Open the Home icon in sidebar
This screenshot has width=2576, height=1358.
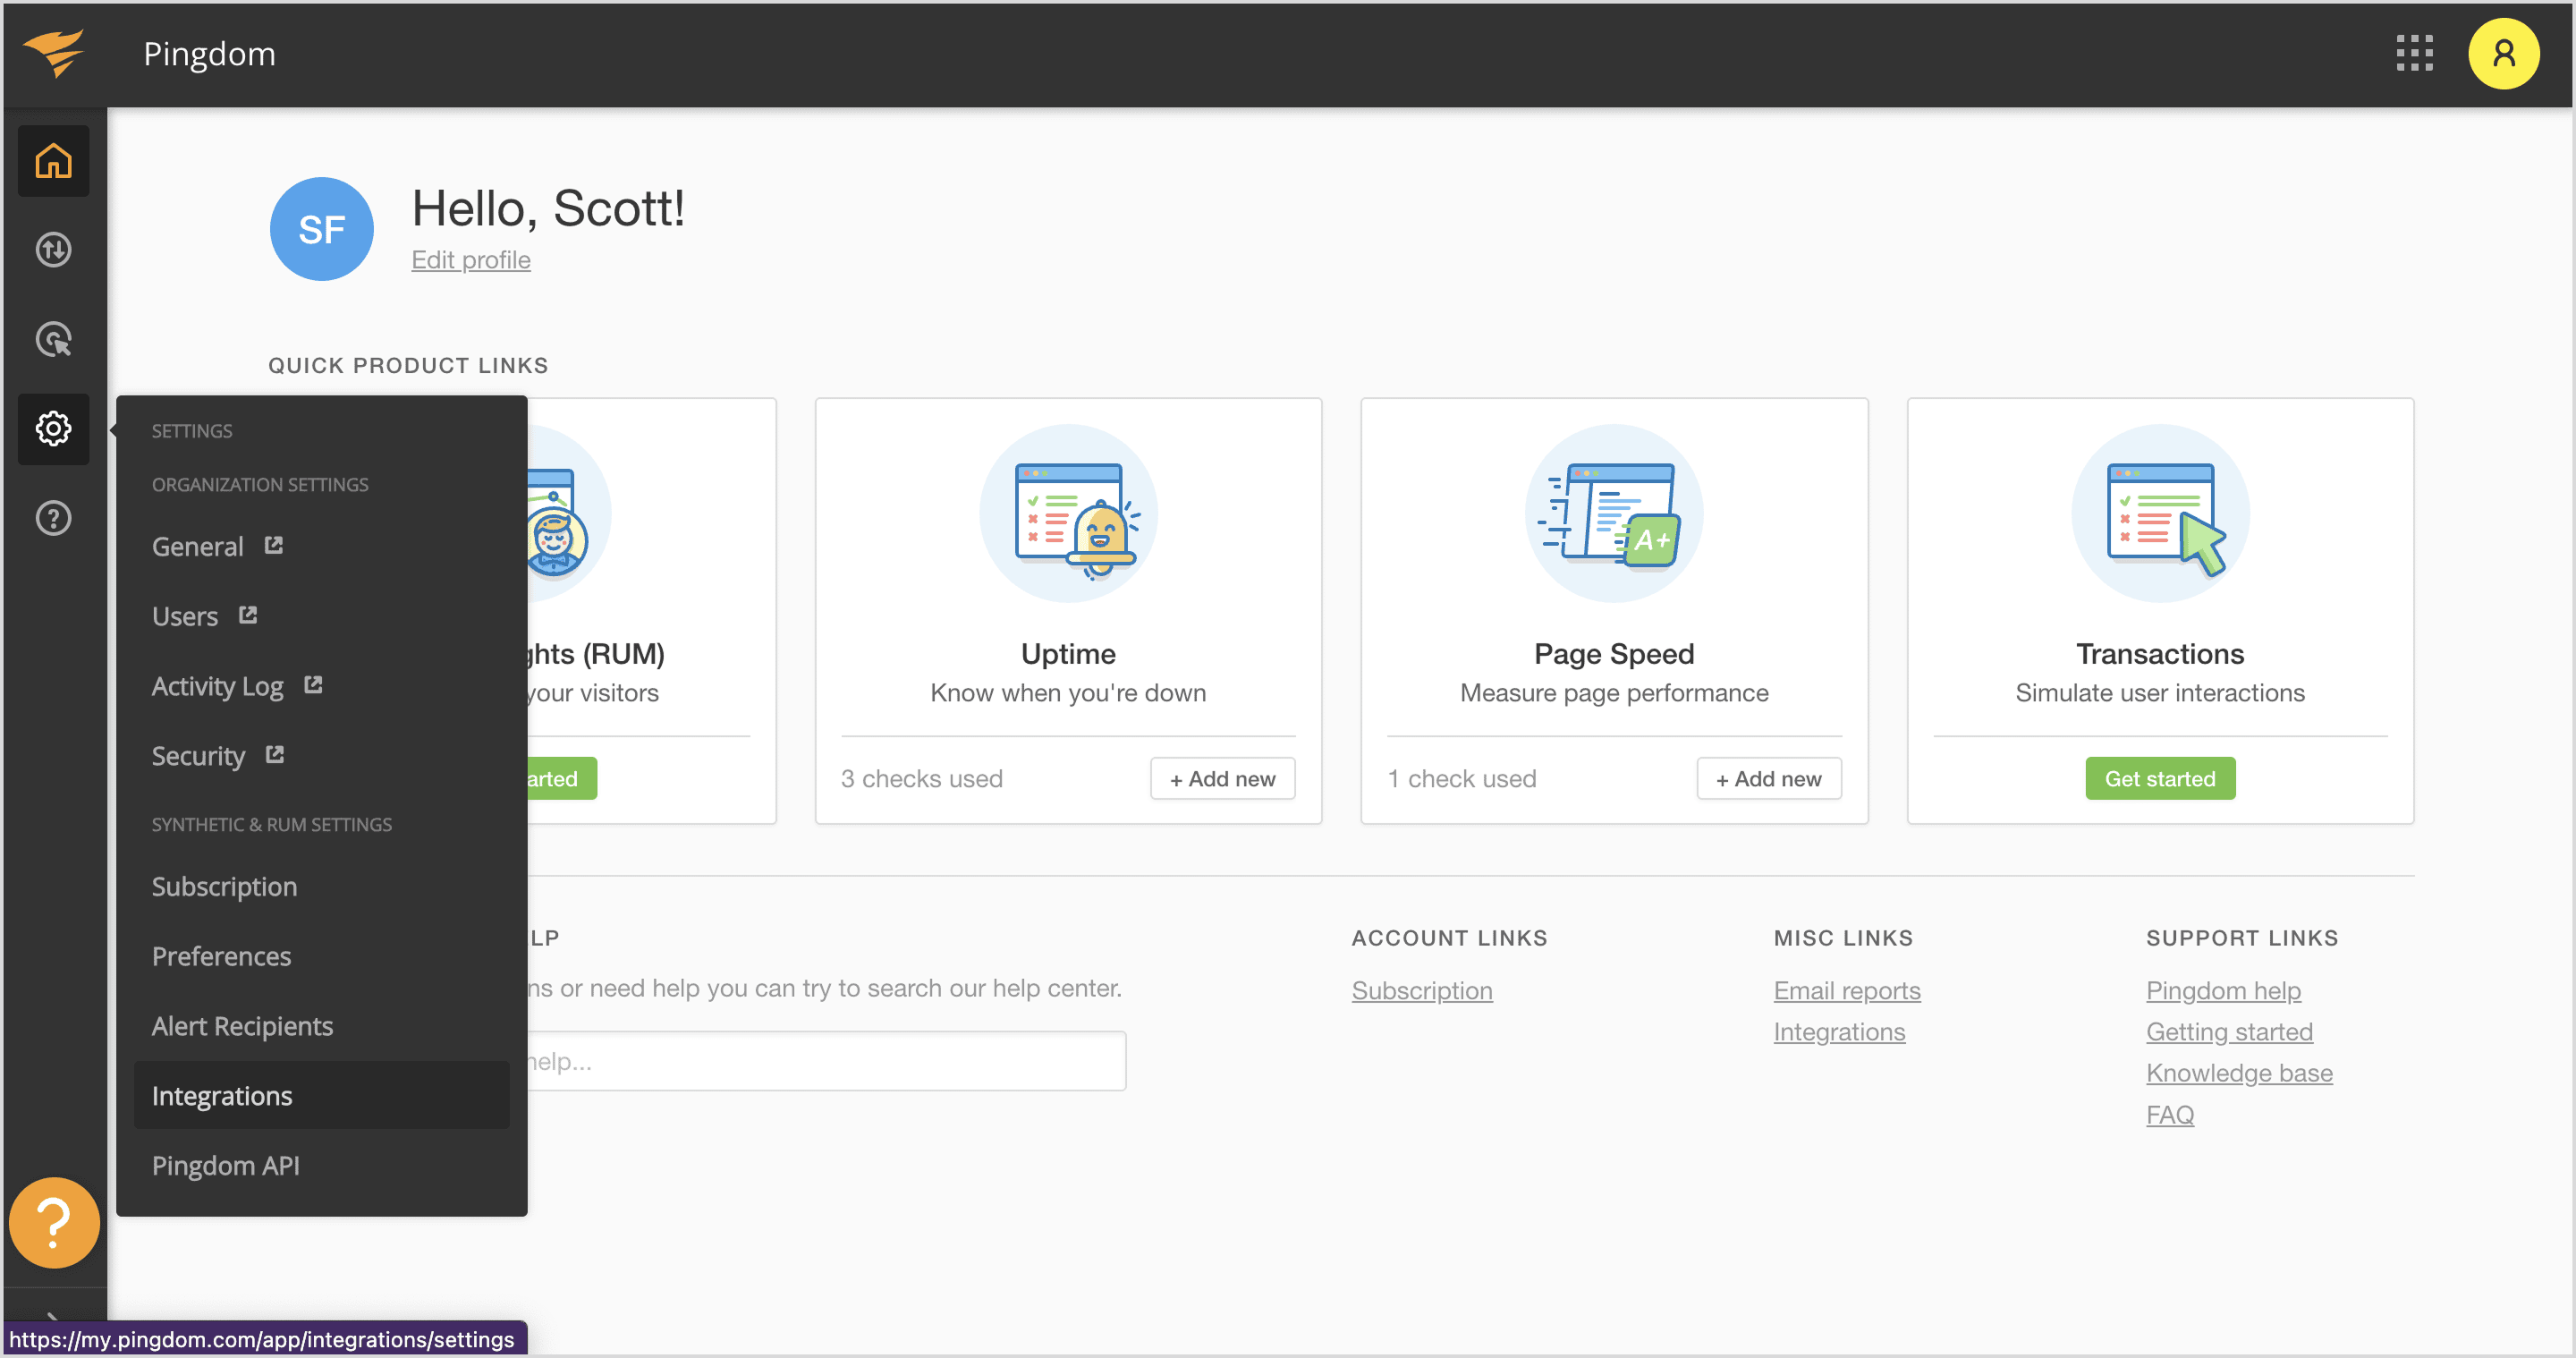54,161
